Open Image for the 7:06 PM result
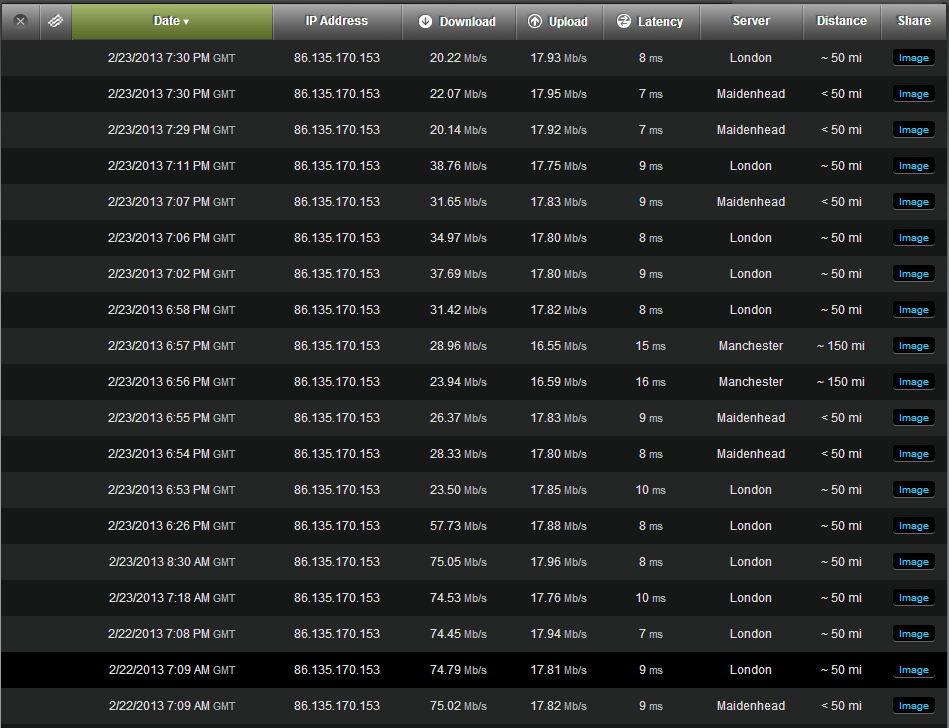Screen dimensions: 949x728 (913, 238)
